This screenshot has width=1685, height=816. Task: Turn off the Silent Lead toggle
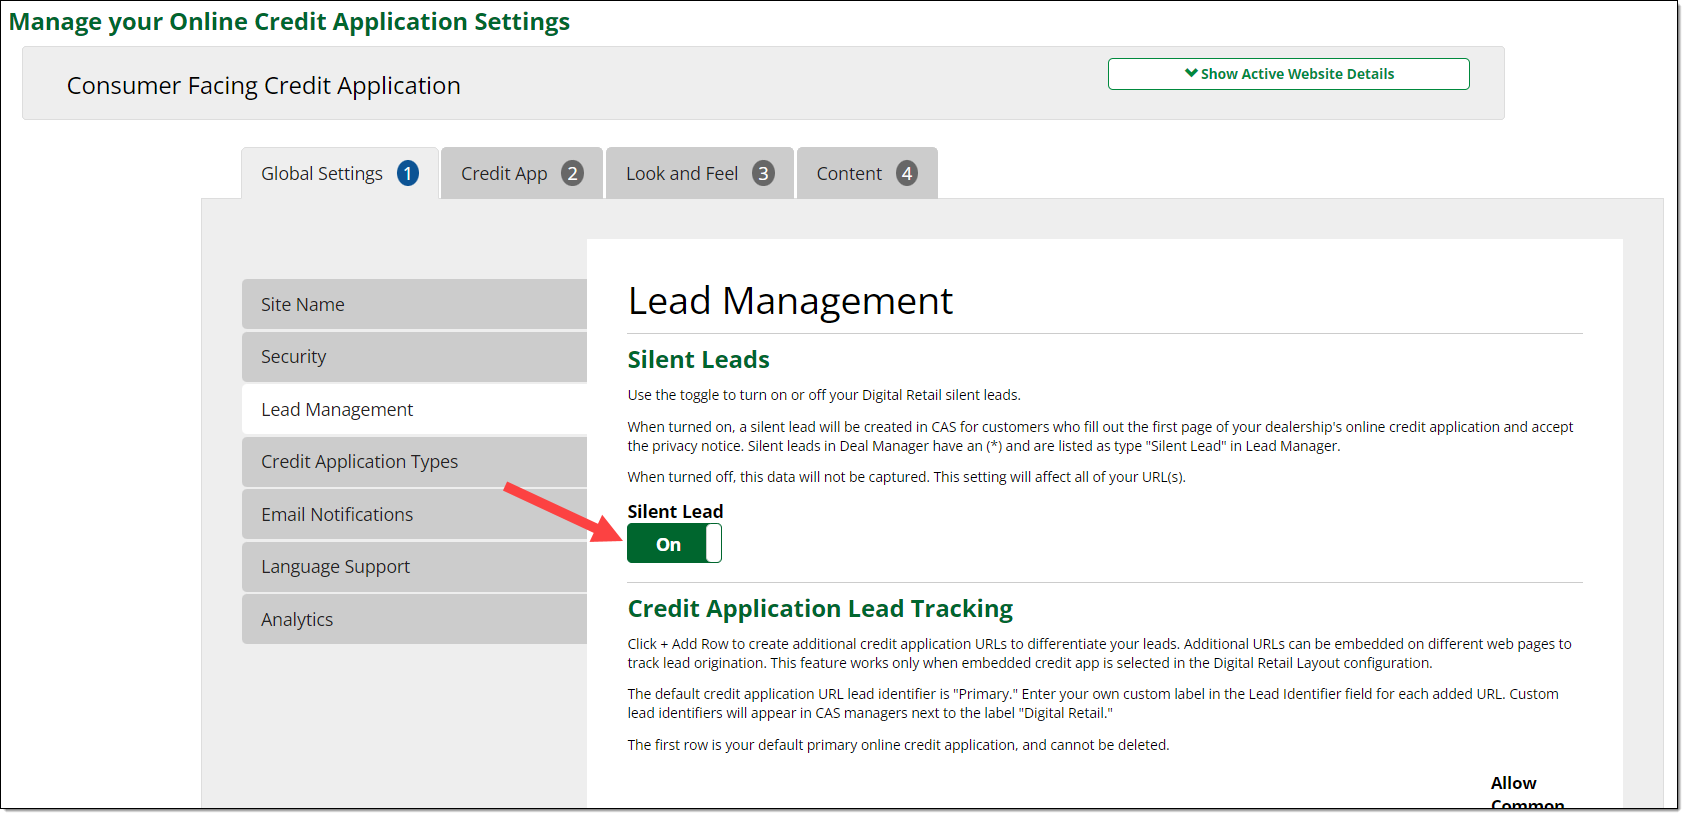click(673, 544)
